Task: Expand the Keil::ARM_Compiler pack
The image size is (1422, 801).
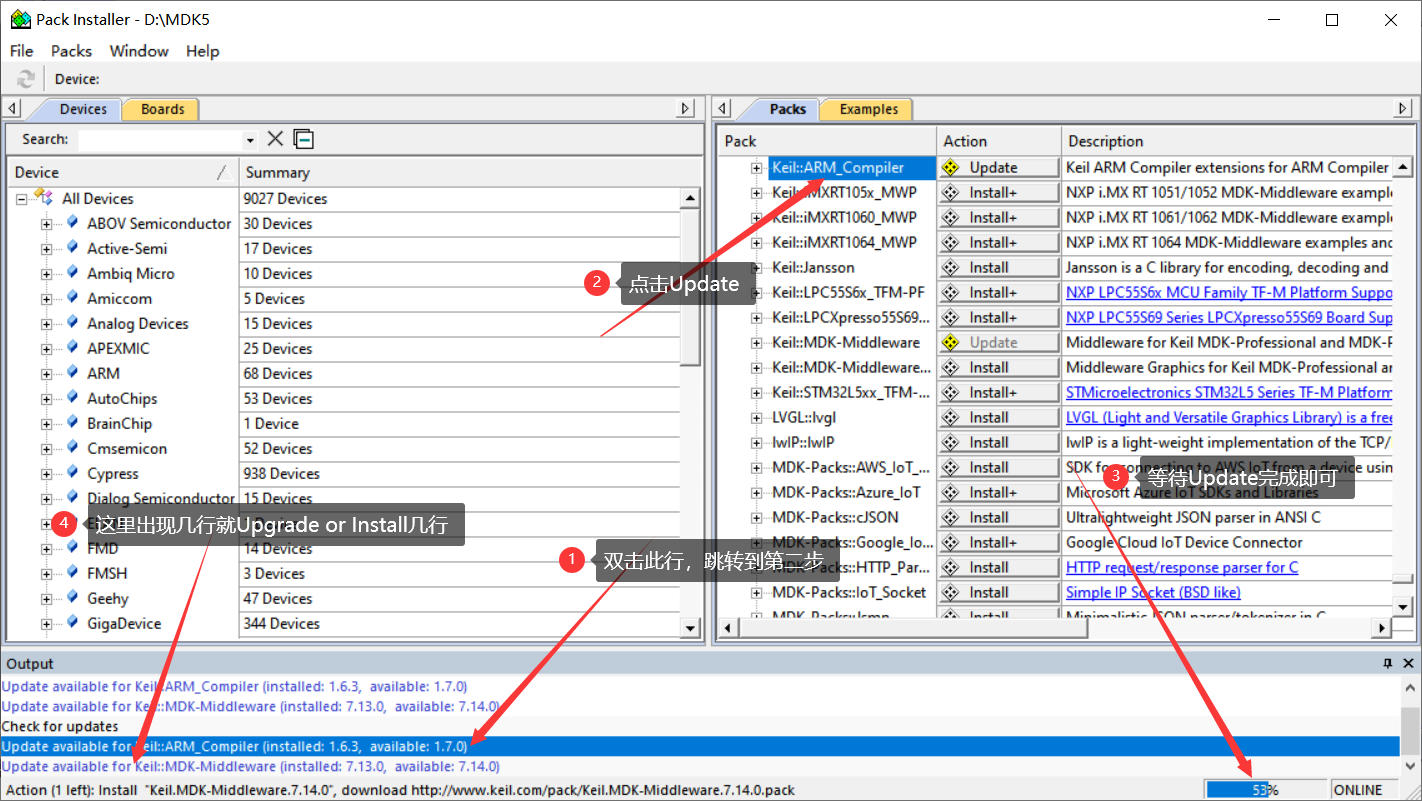Action: 757,168
